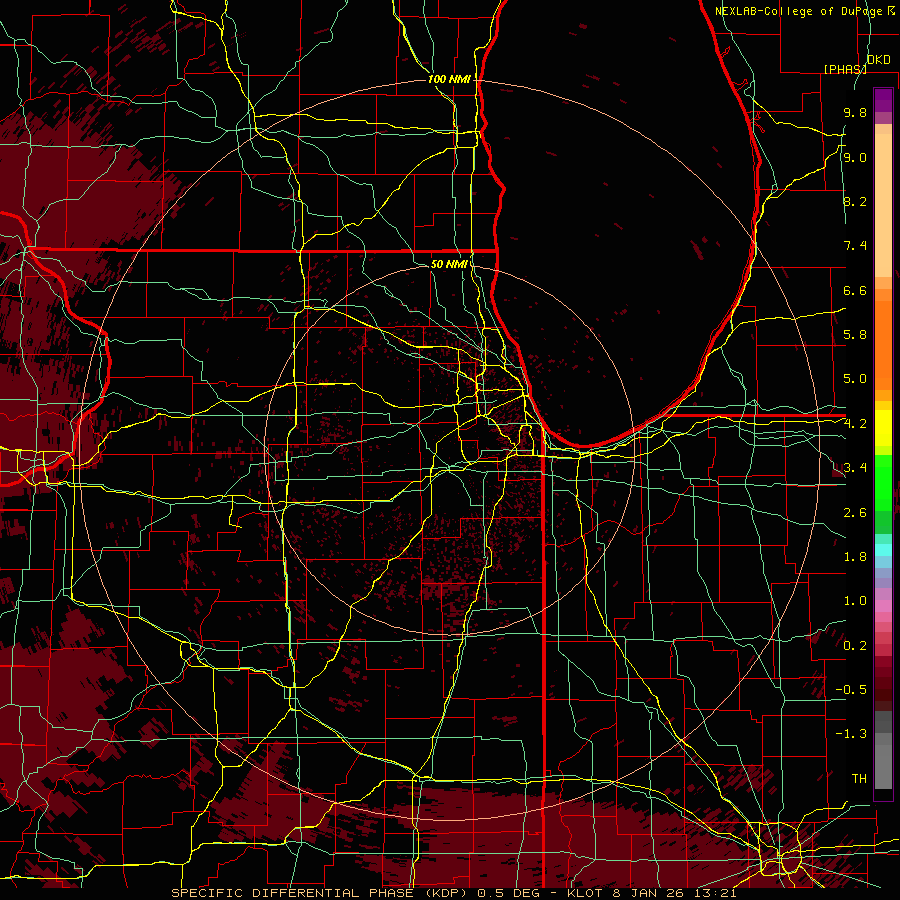Click the 100 NMI range ring label
Screen dimensions: 900x900
point(449,79)
